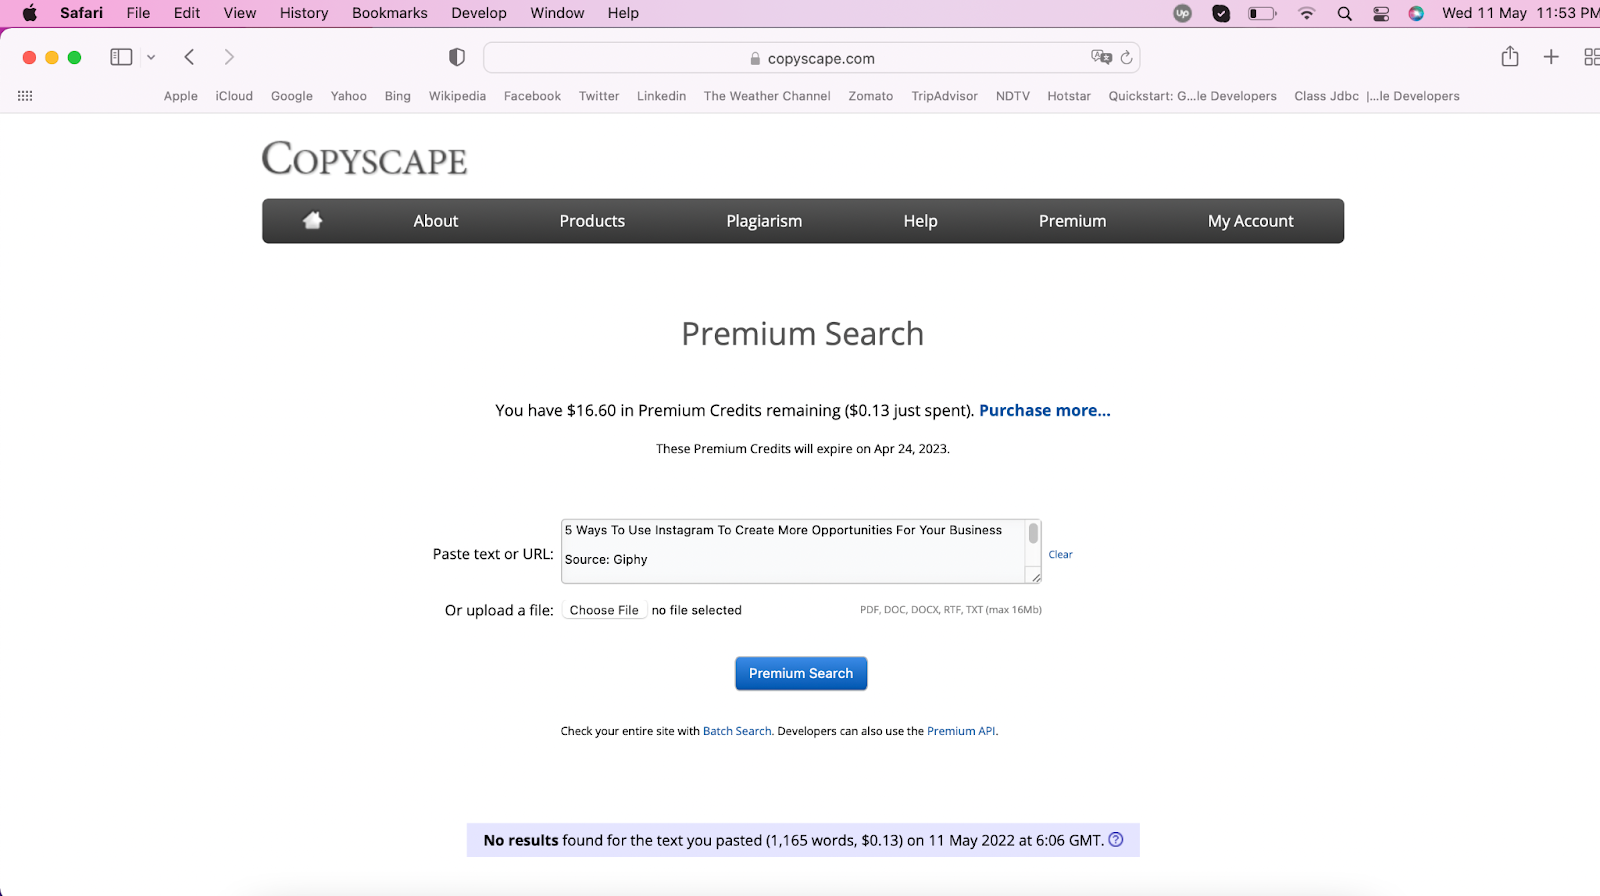Image resolution: width=1600 pixels, height=896 pixels.
Task: Open the Wi-Fi status menu
Action: coord(1306,13)
